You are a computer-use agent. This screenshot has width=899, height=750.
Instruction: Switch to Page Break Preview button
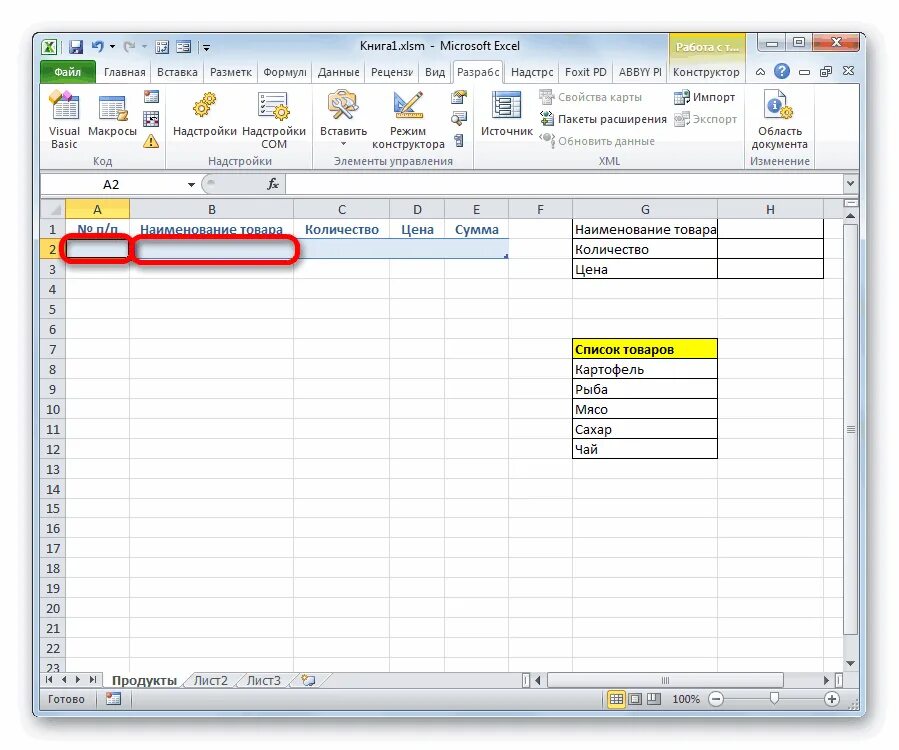click(x=654, y=699)
